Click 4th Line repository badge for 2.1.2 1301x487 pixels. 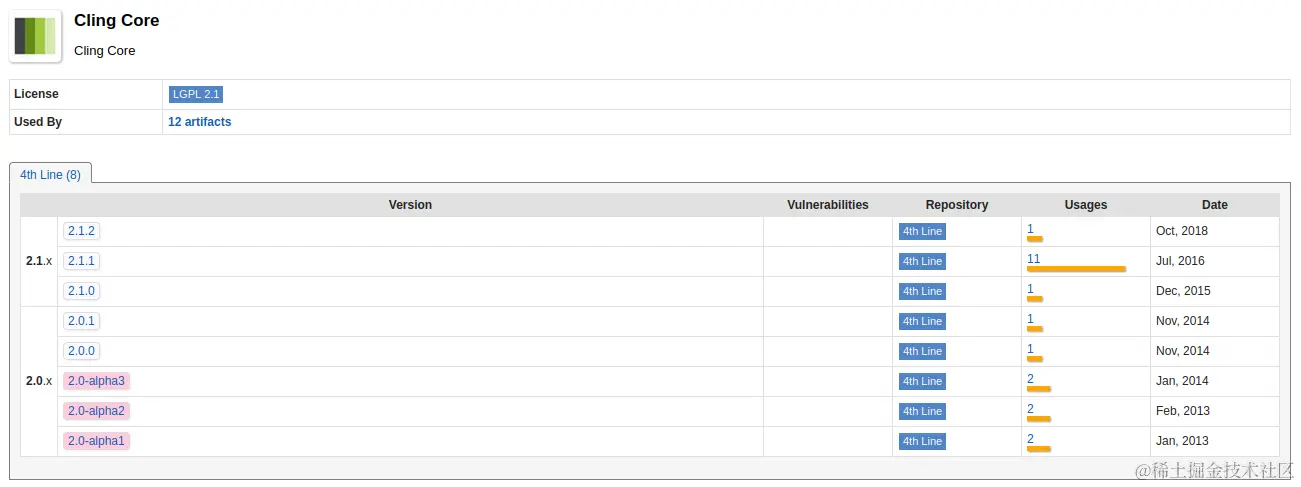click(922, 231)
